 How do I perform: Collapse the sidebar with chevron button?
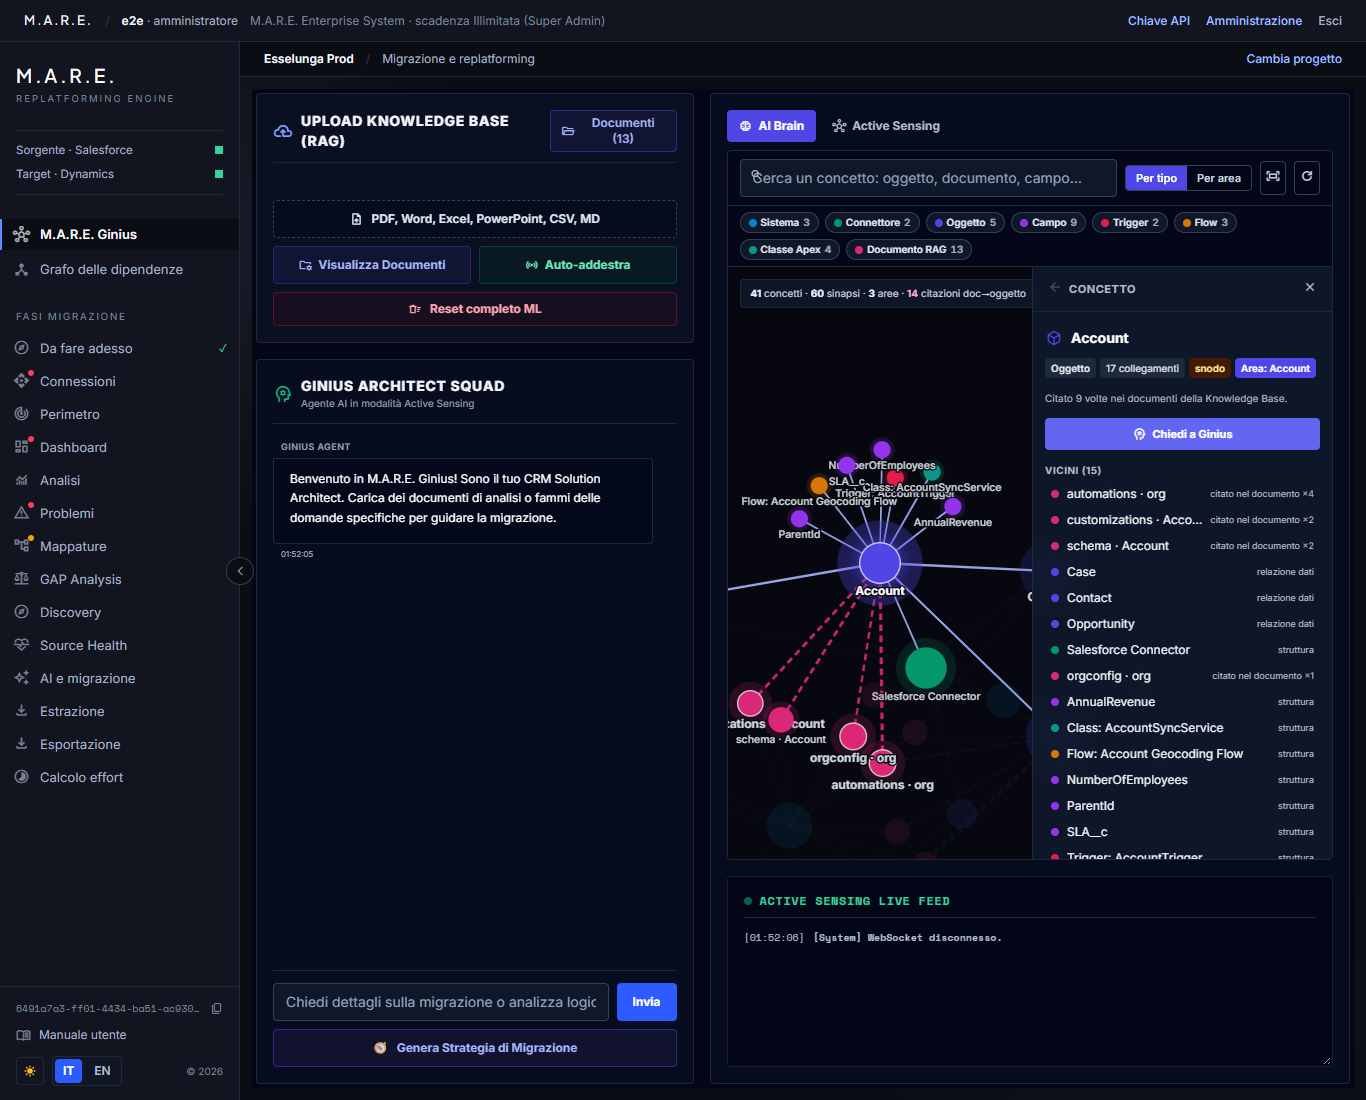pos(240,571)
